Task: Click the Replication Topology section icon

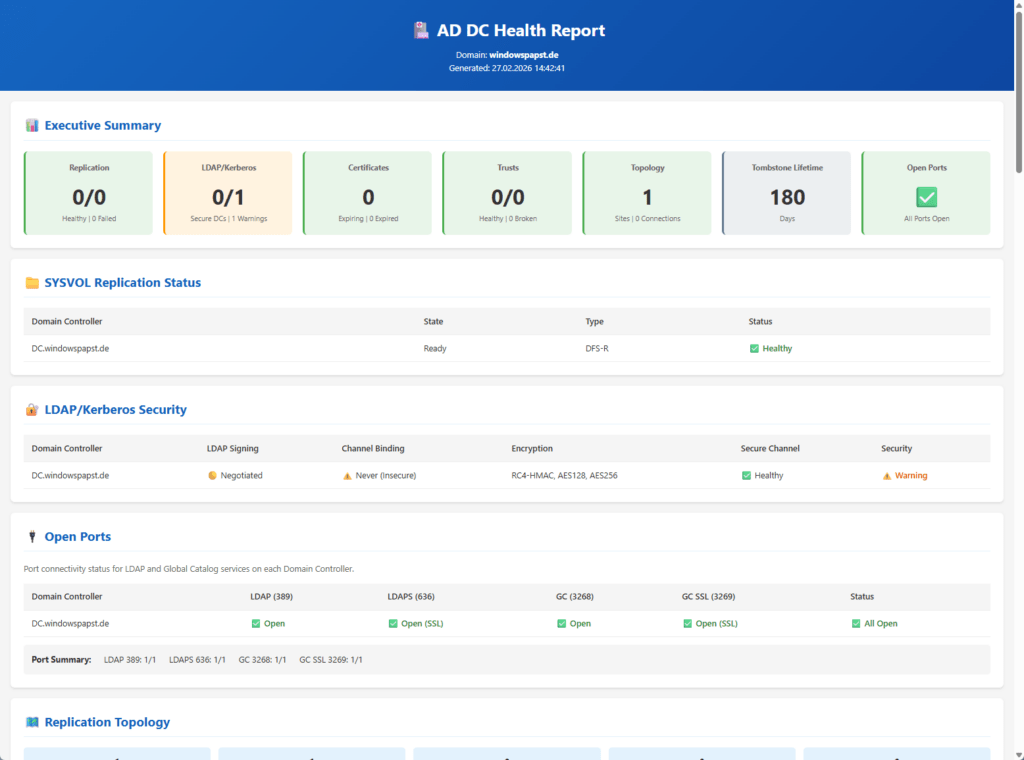Action: pos(33,722)
